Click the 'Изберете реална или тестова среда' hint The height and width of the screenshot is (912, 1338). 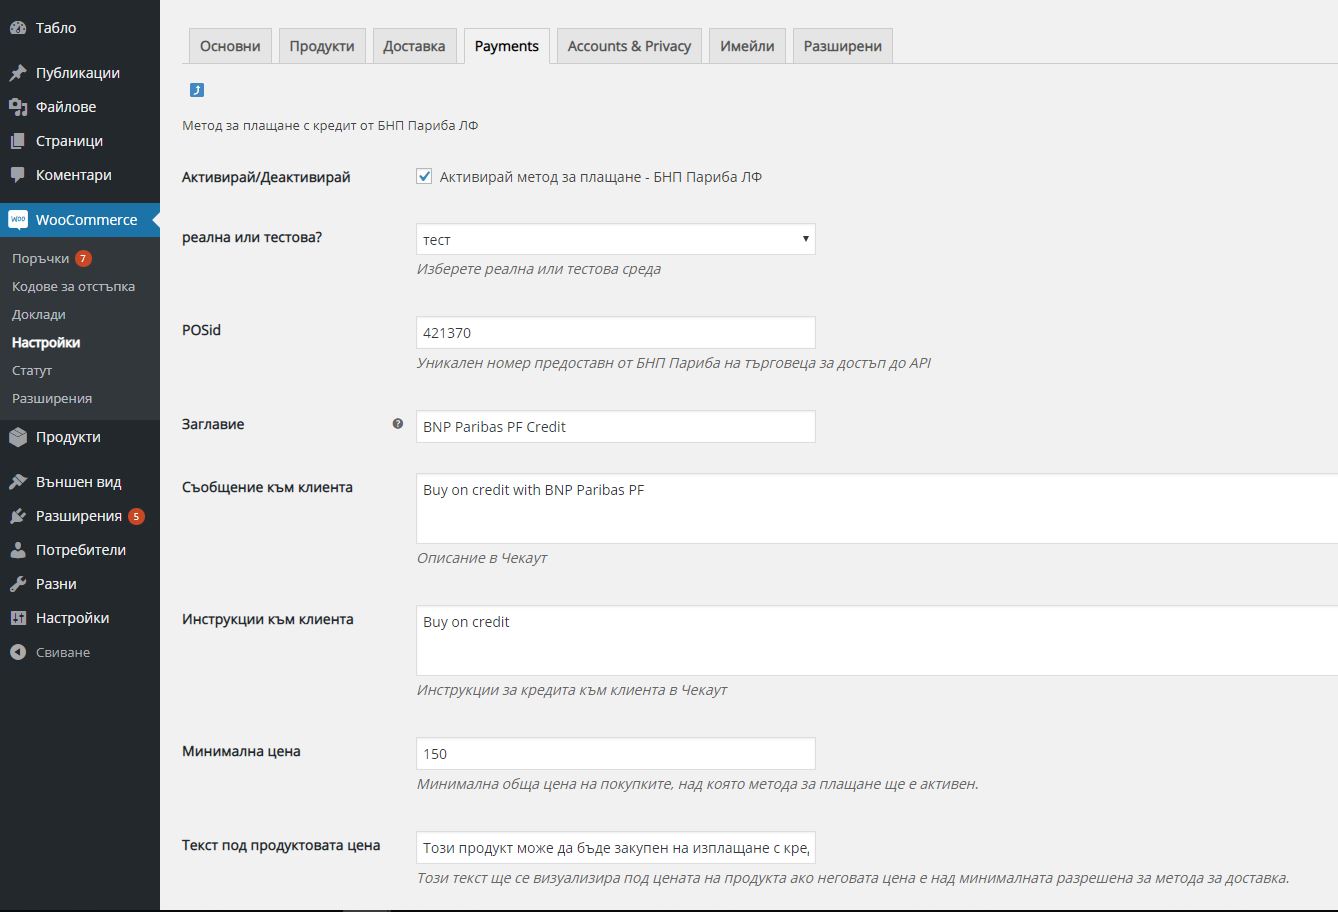pyautogui.click(x=539, y=269)
